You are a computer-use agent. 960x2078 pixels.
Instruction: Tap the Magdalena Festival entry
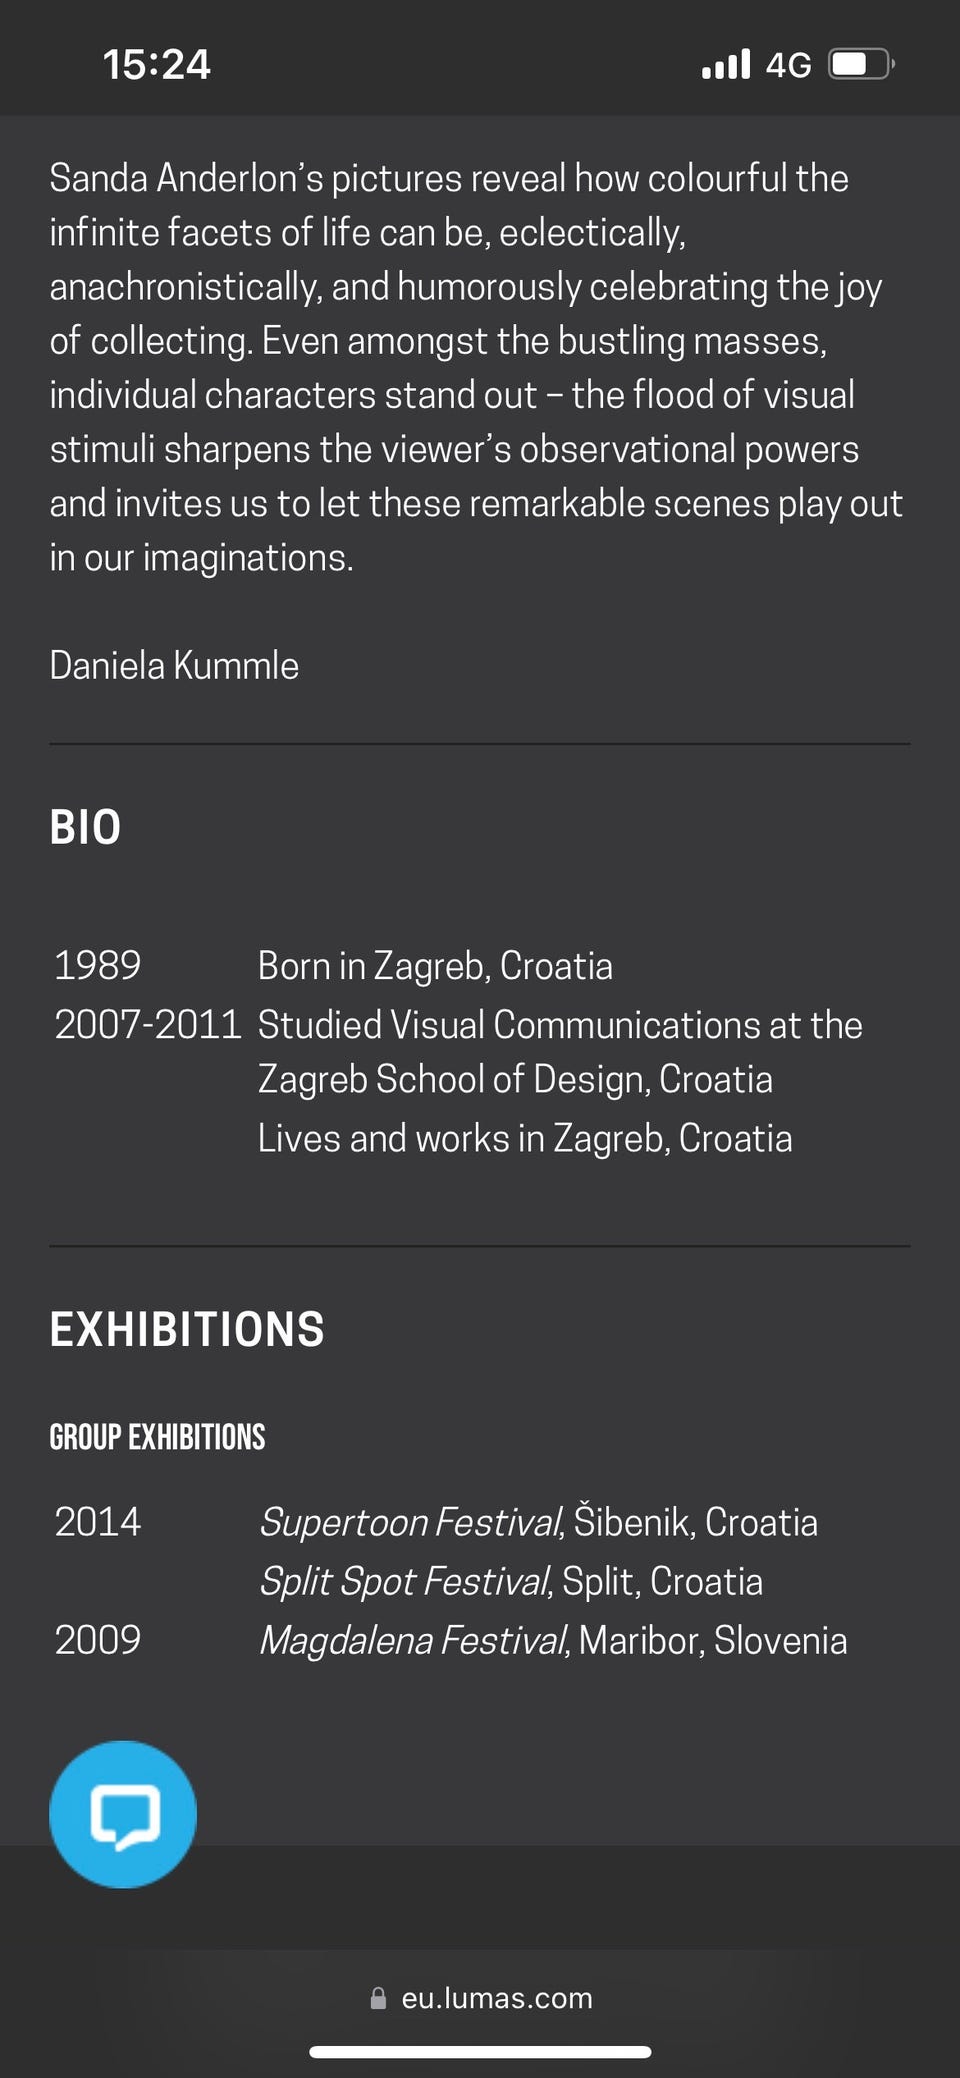[553, 1640]
